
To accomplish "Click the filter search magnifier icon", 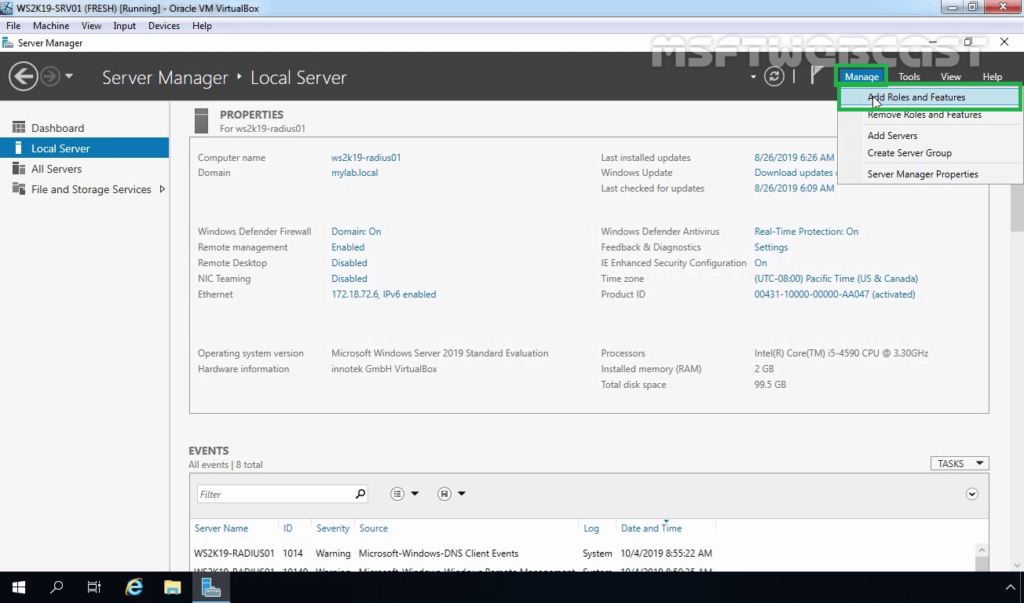I will (360, 494).
